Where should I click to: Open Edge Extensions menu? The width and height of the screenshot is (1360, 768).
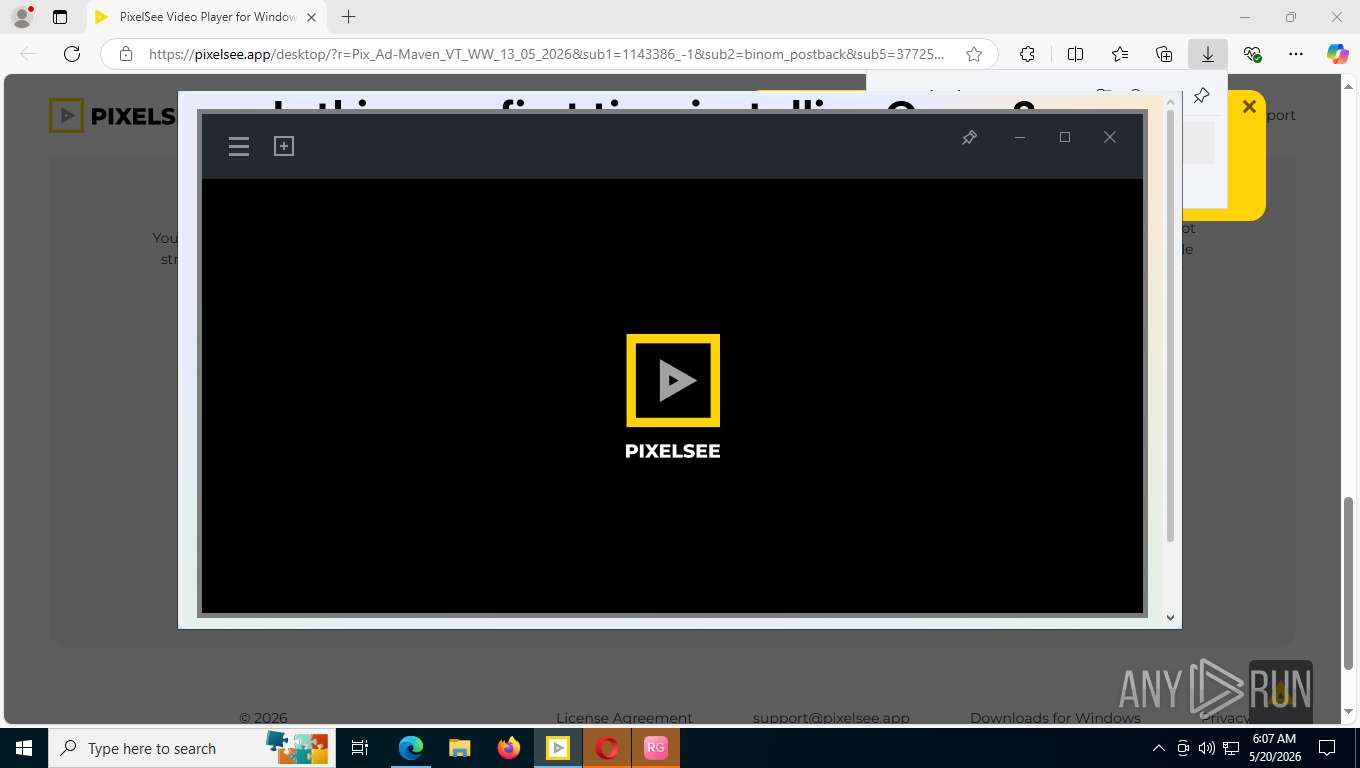1027,54
